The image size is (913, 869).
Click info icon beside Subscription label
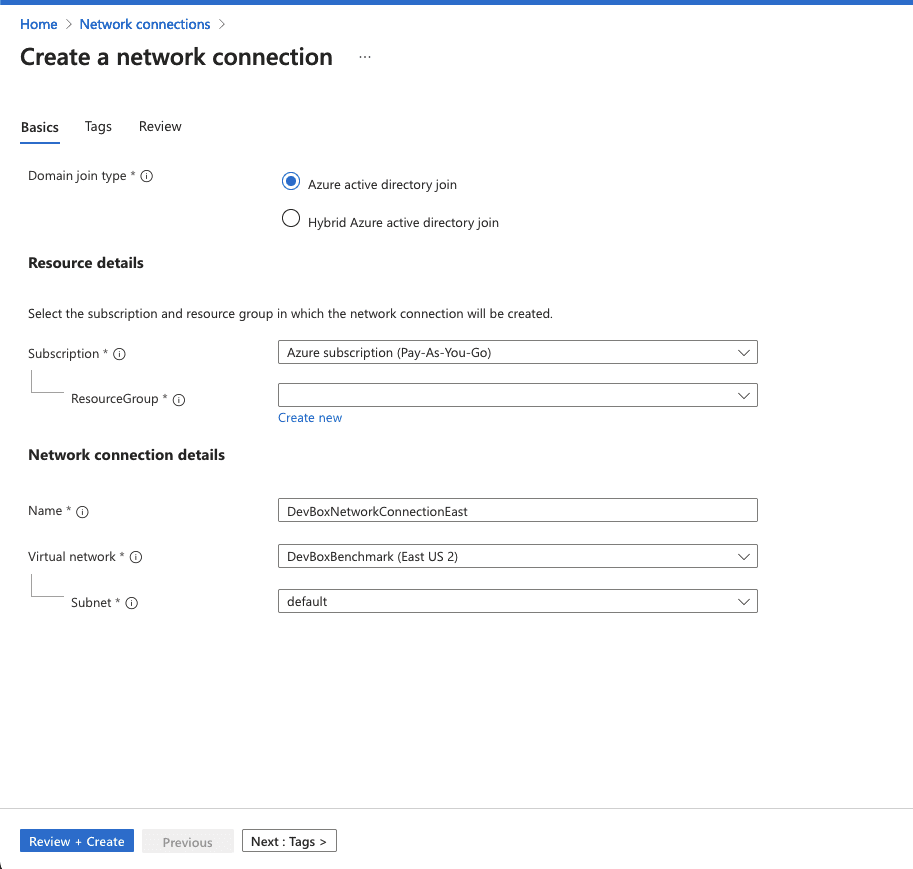pos(119,354)
